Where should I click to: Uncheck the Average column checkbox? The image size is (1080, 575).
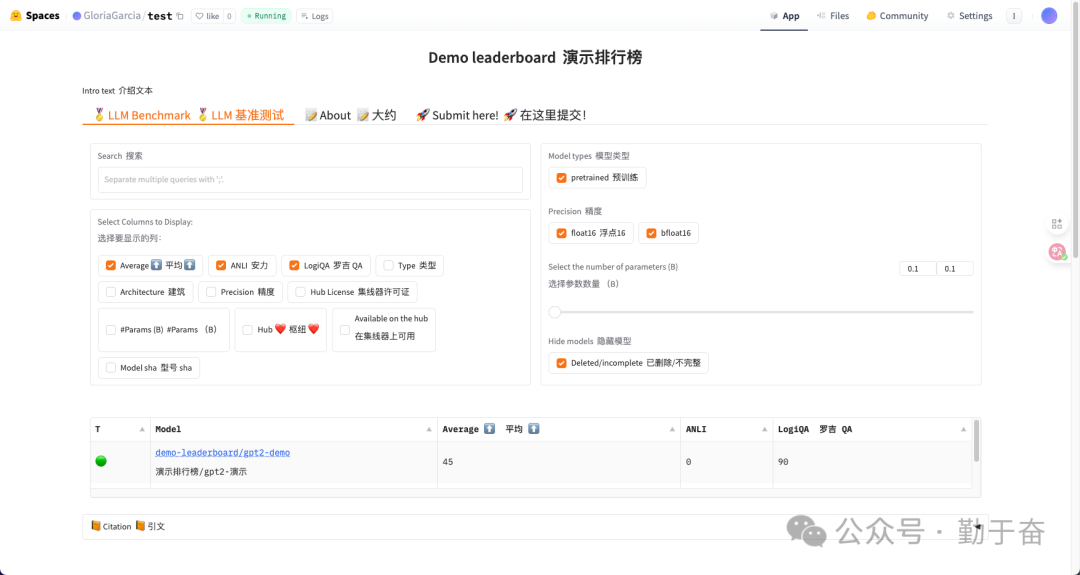111,265
